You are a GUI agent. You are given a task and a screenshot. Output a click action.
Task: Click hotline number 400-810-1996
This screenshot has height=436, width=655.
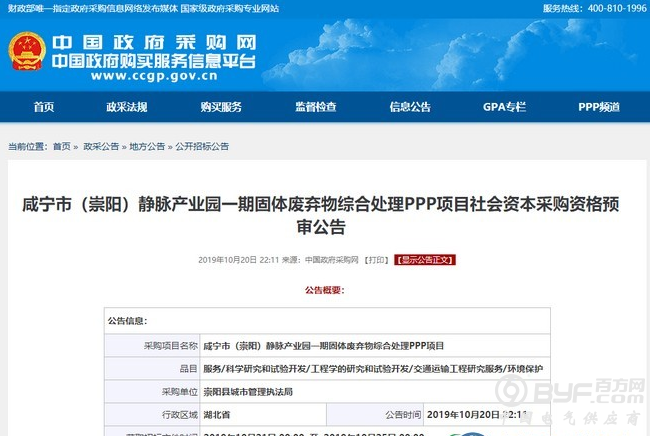(617, 8)
